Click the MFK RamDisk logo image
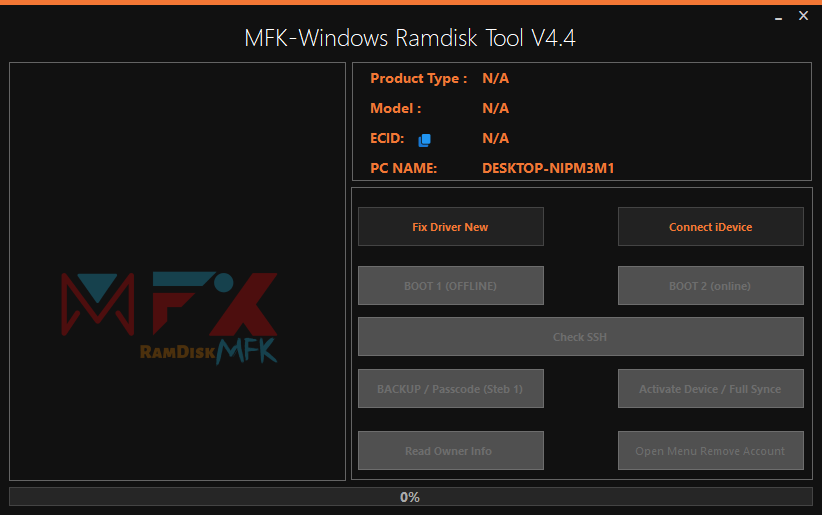822x515 pixels. (x=169, y=318)
